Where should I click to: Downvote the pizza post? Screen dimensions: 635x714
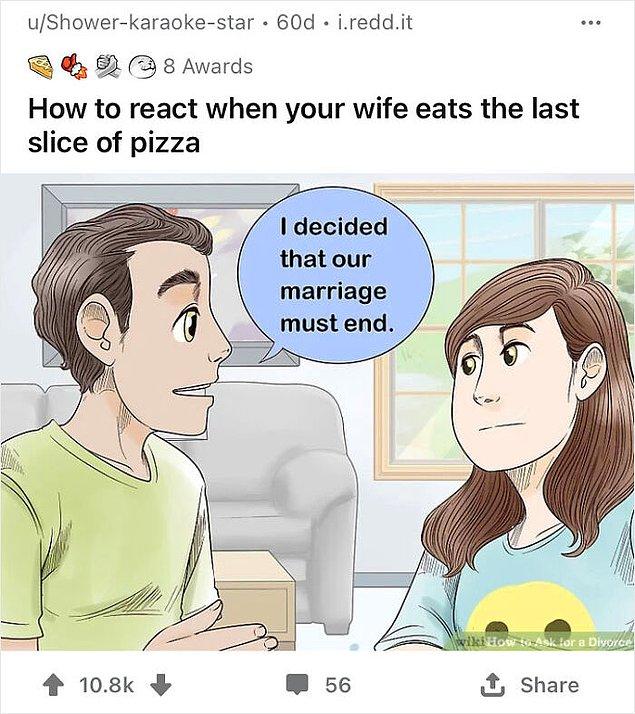pyautogui.click(x=160, y=685)
